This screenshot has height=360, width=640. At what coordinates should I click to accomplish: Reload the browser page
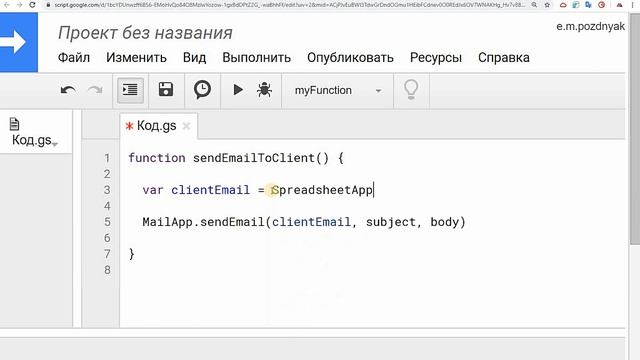(33, 5)
